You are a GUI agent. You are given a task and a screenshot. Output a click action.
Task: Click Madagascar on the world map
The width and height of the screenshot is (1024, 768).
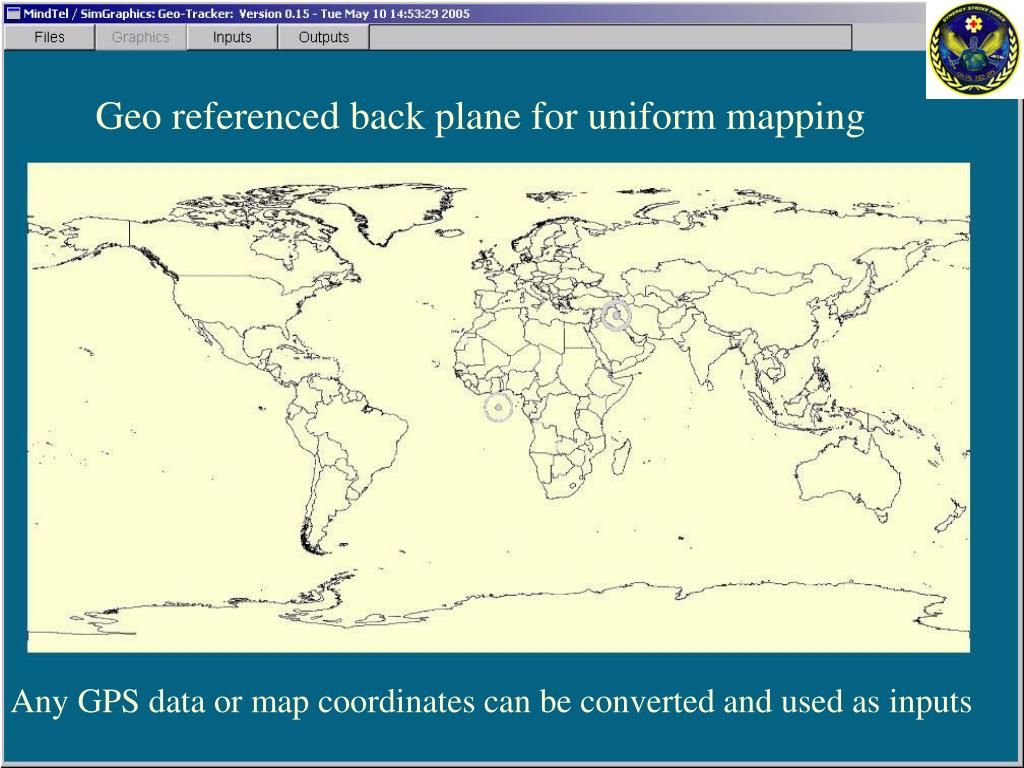[x=621, y=456]
